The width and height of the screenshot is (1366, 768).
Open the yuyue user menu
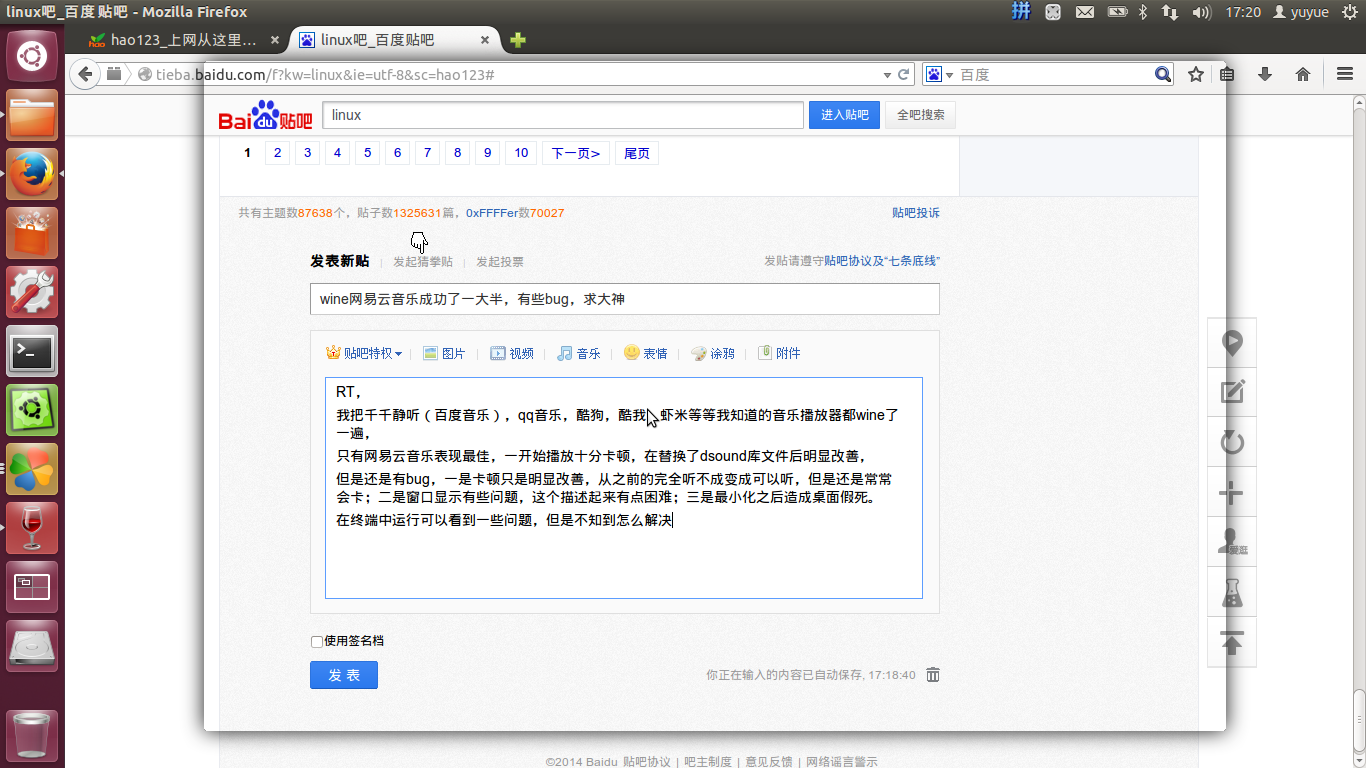click(x=1300, y=12)
